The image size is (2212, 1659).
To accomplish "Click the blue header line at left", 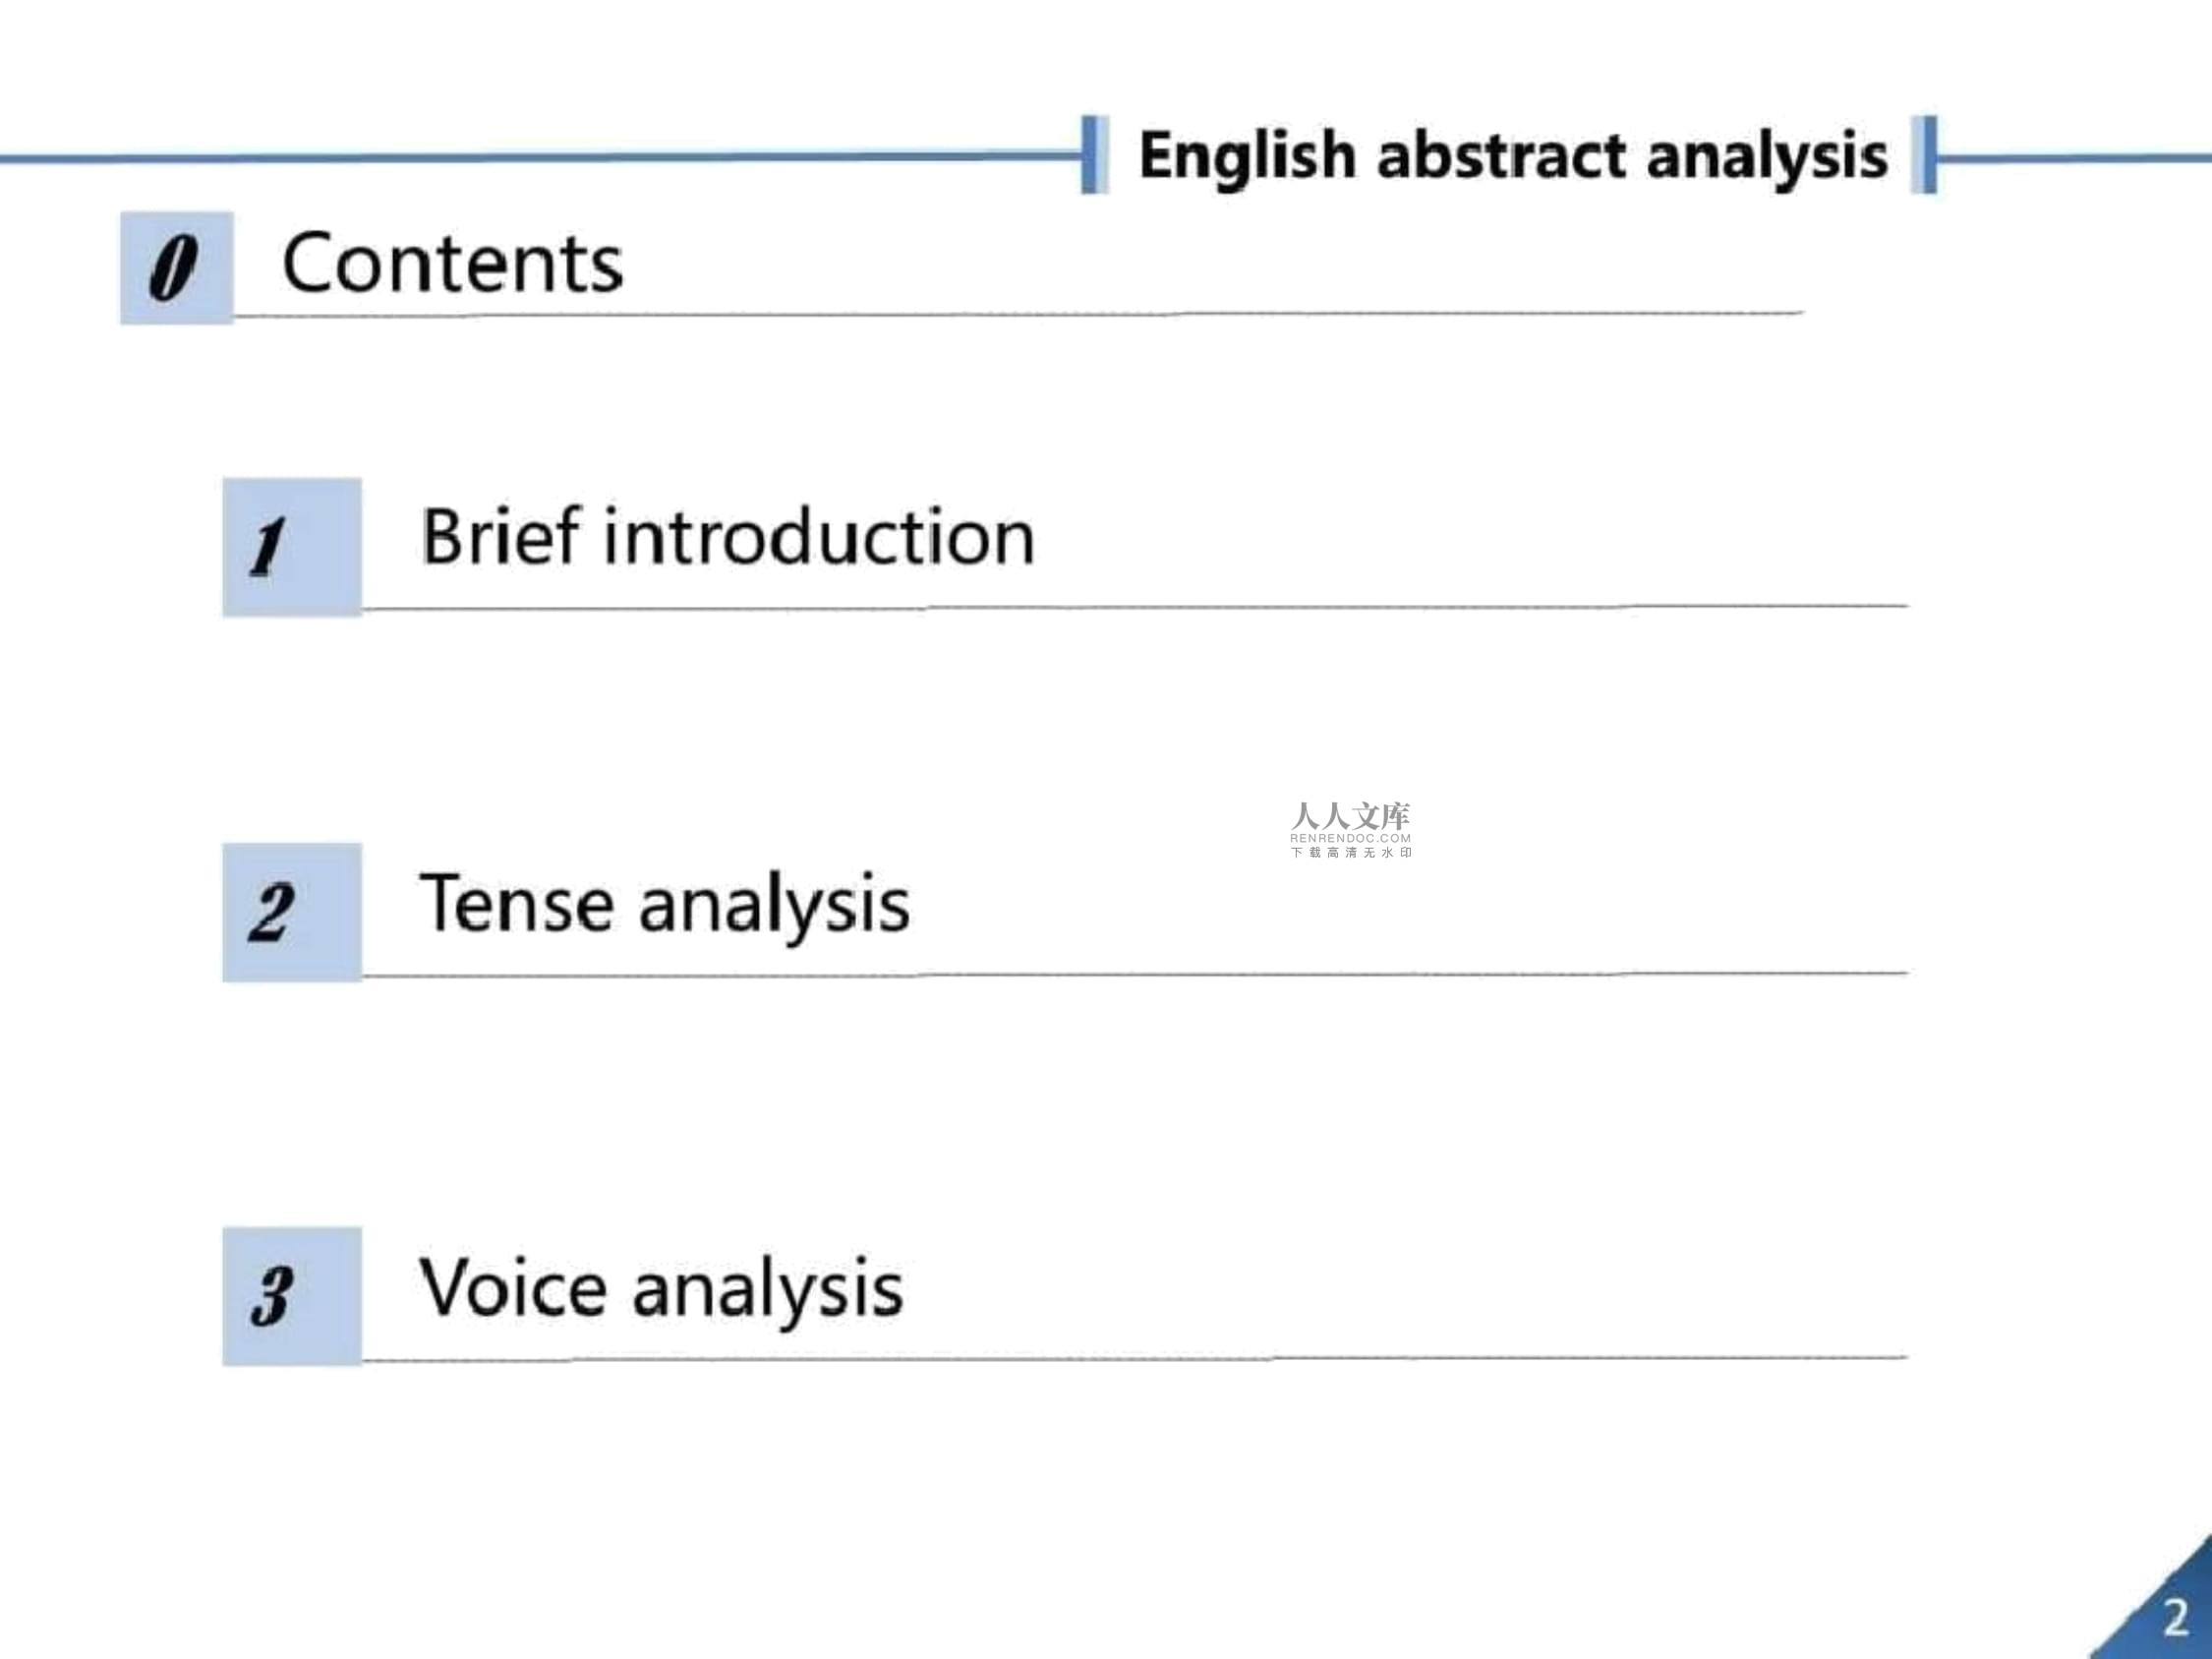I will pos(540,157).
